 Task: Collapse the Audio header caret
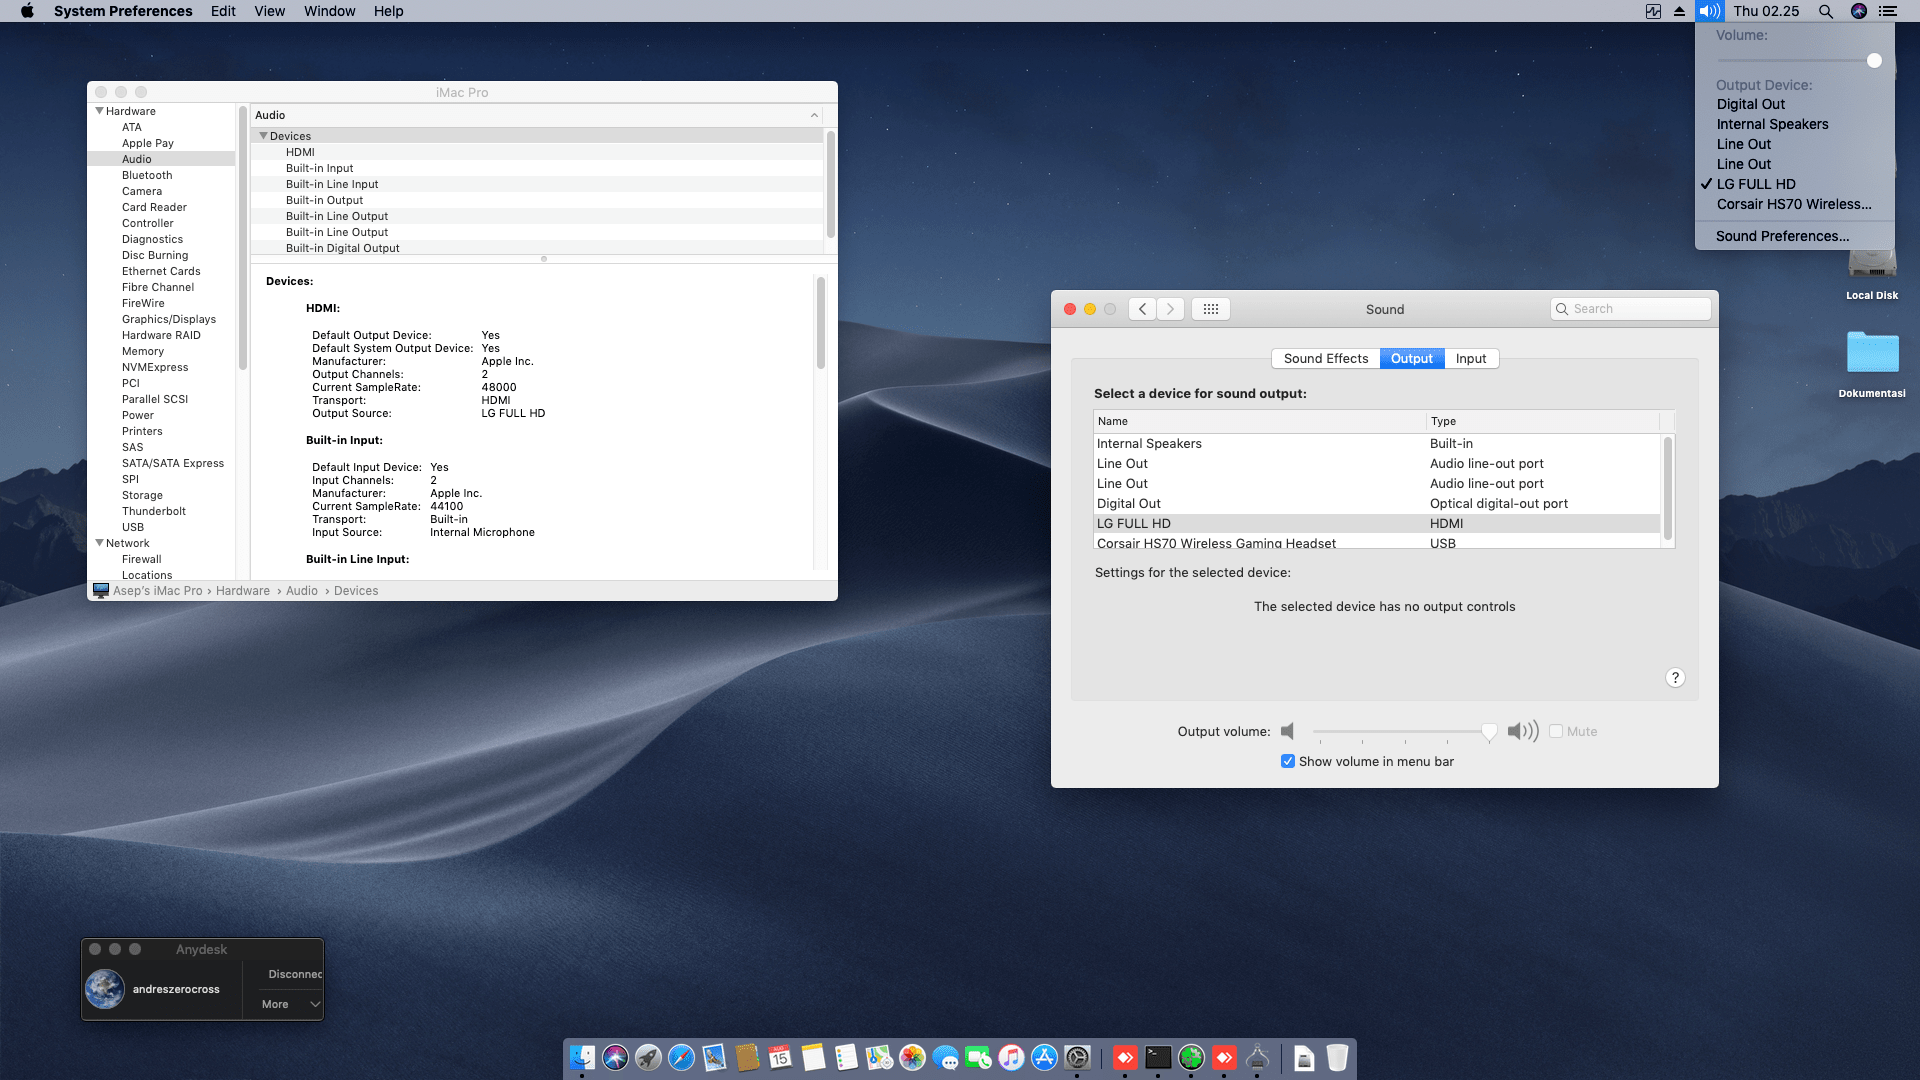(x=814, y=115)
